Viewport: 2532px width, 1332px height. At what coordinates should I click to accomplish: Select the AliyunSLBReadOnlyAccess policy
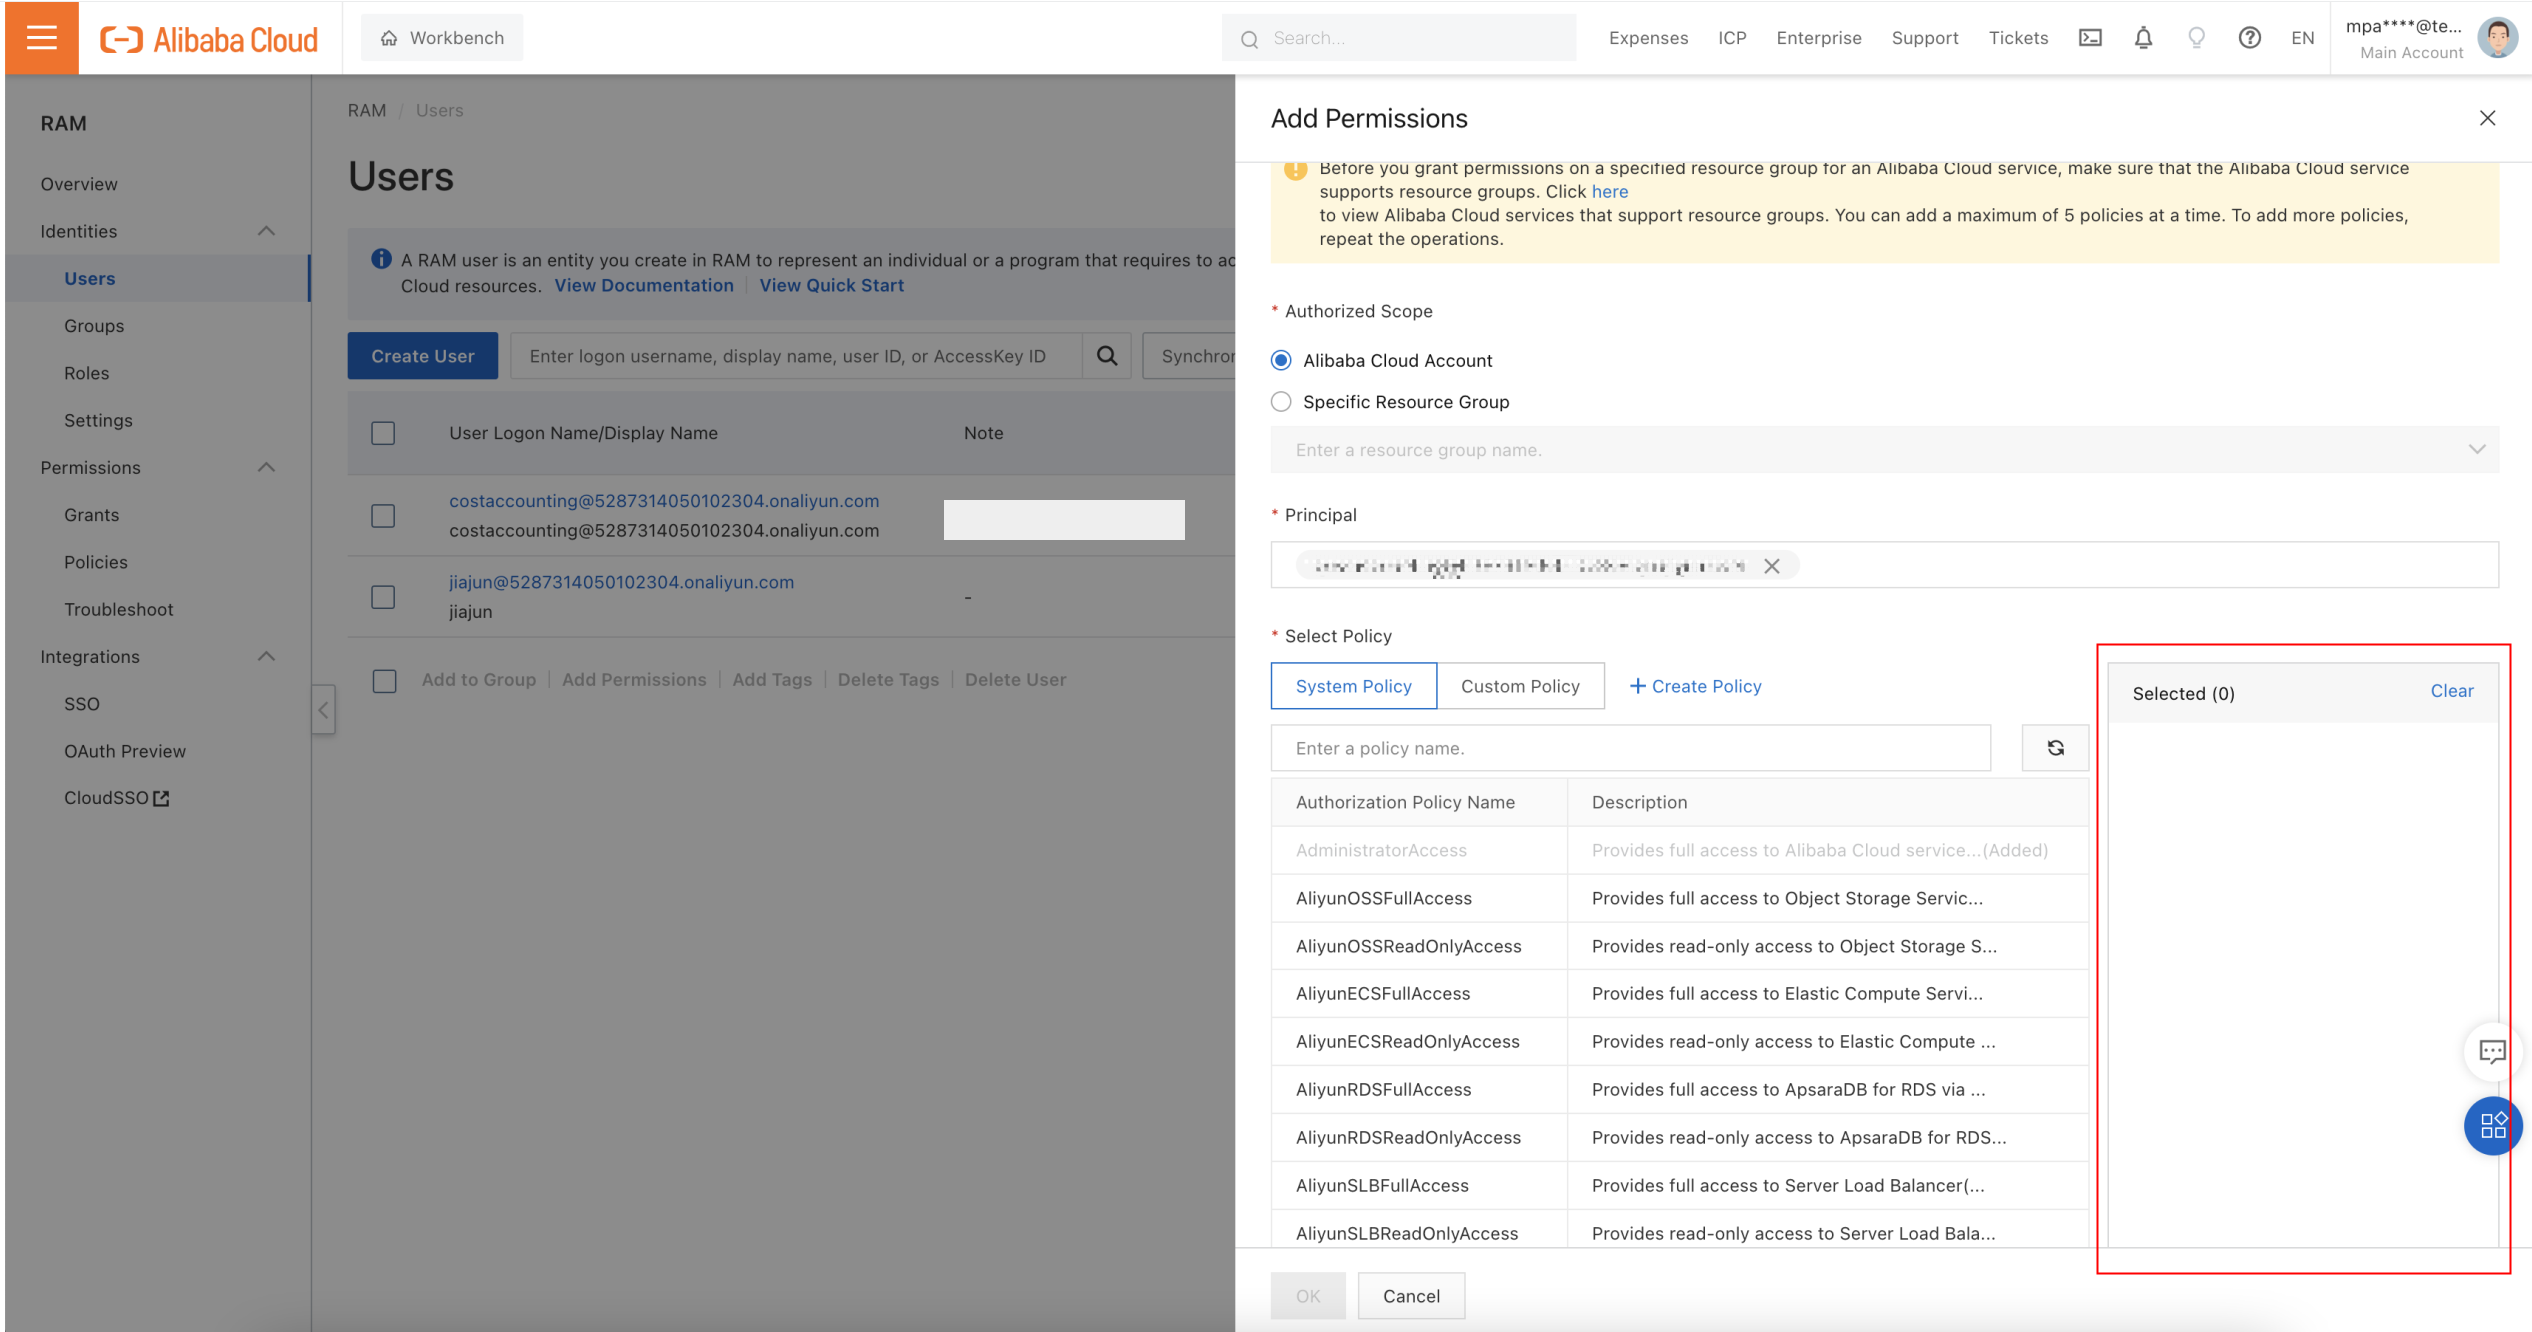coord(1679,1230)
